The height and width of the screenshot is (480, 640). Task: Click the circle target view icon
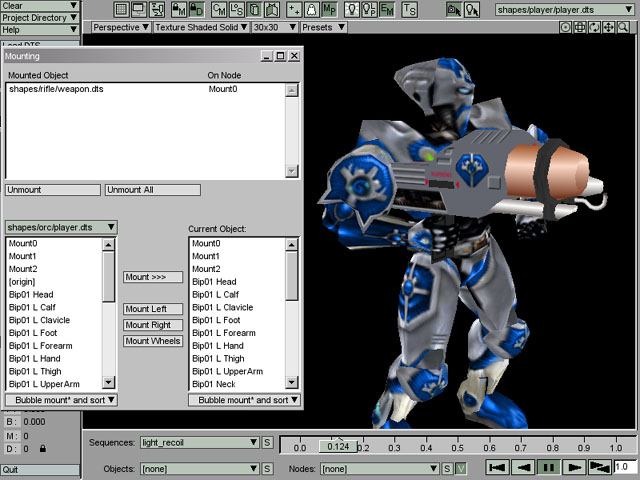(565, 27)
